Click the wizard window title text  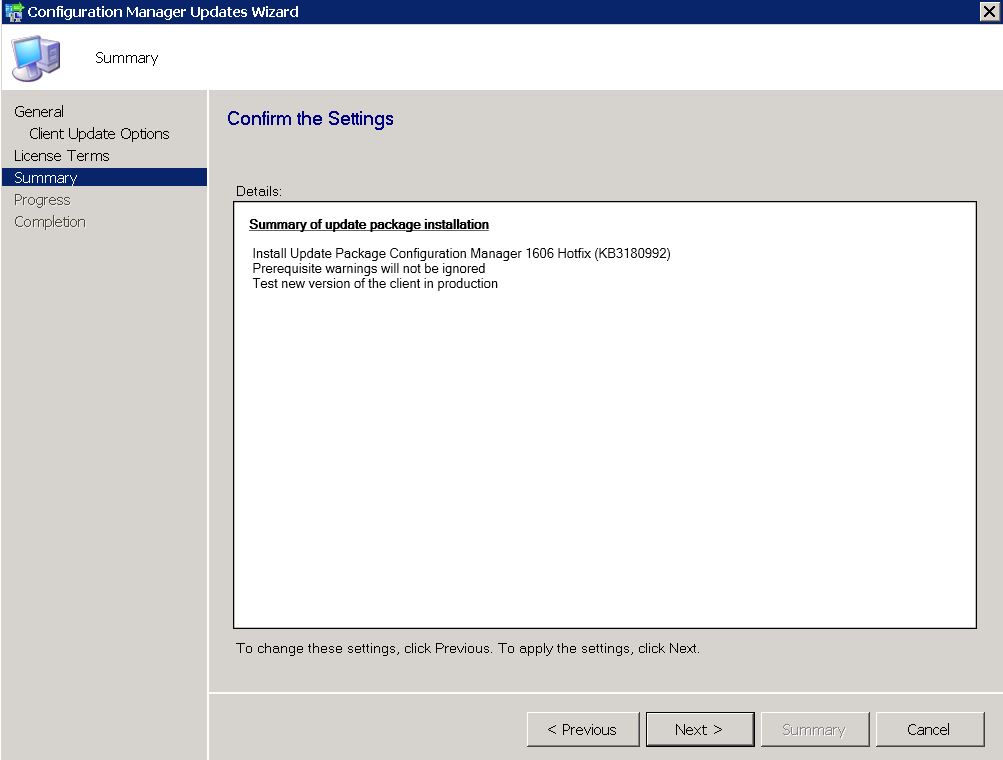point(162,12)
